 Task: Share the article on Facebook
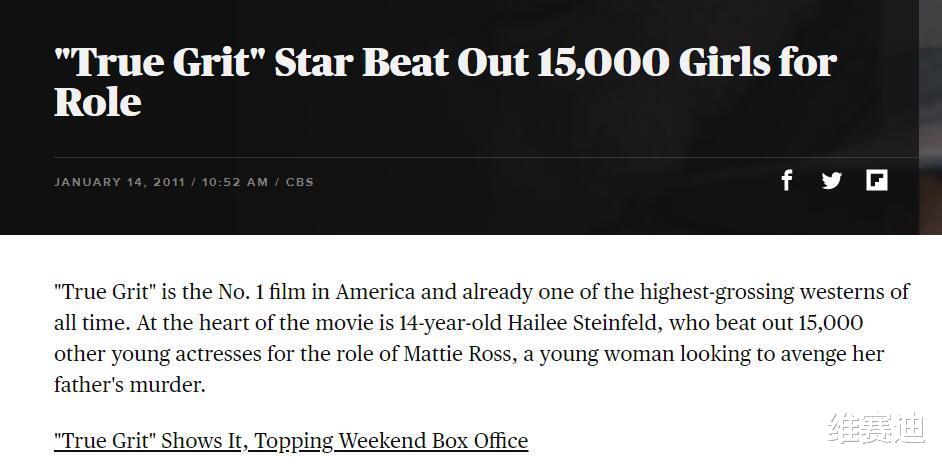(x=787, y=180)
